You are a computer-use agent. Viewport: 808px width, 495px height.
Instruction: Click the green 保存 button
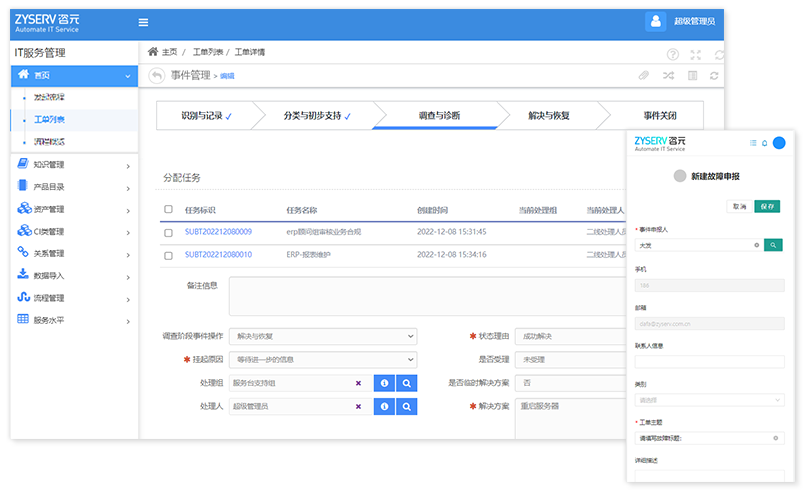point(767,207)
